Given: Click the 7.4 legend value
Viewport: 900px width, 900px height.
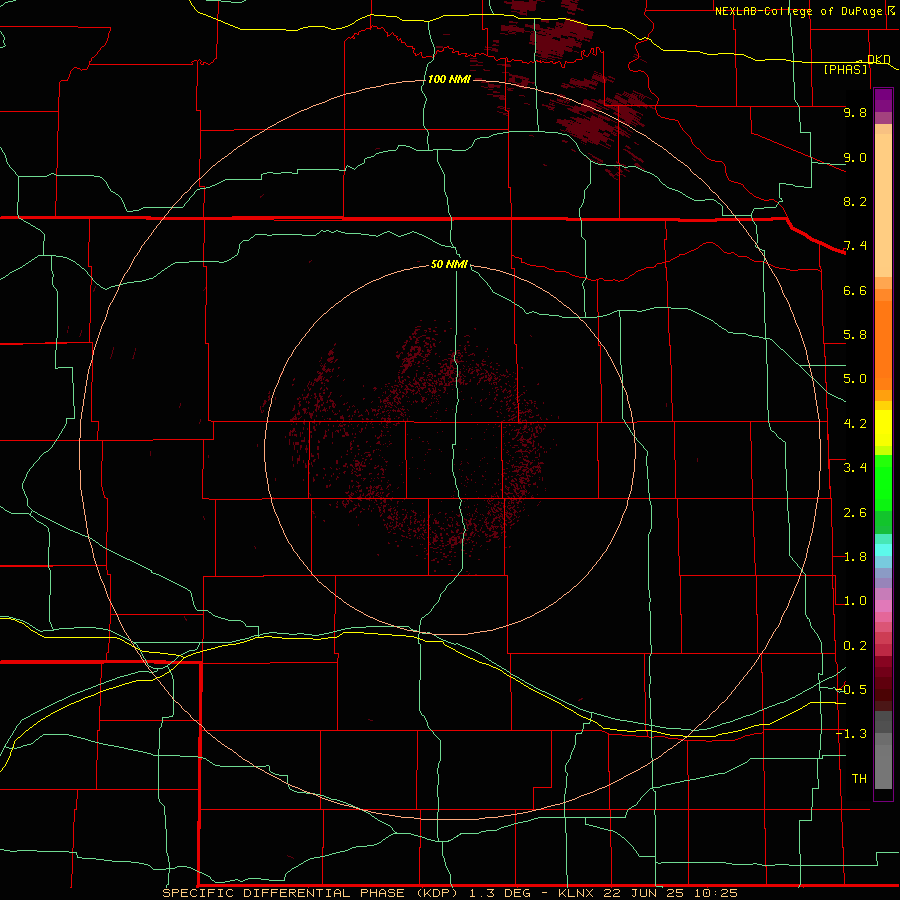Looking at the screenshot, I should (855, 246).
